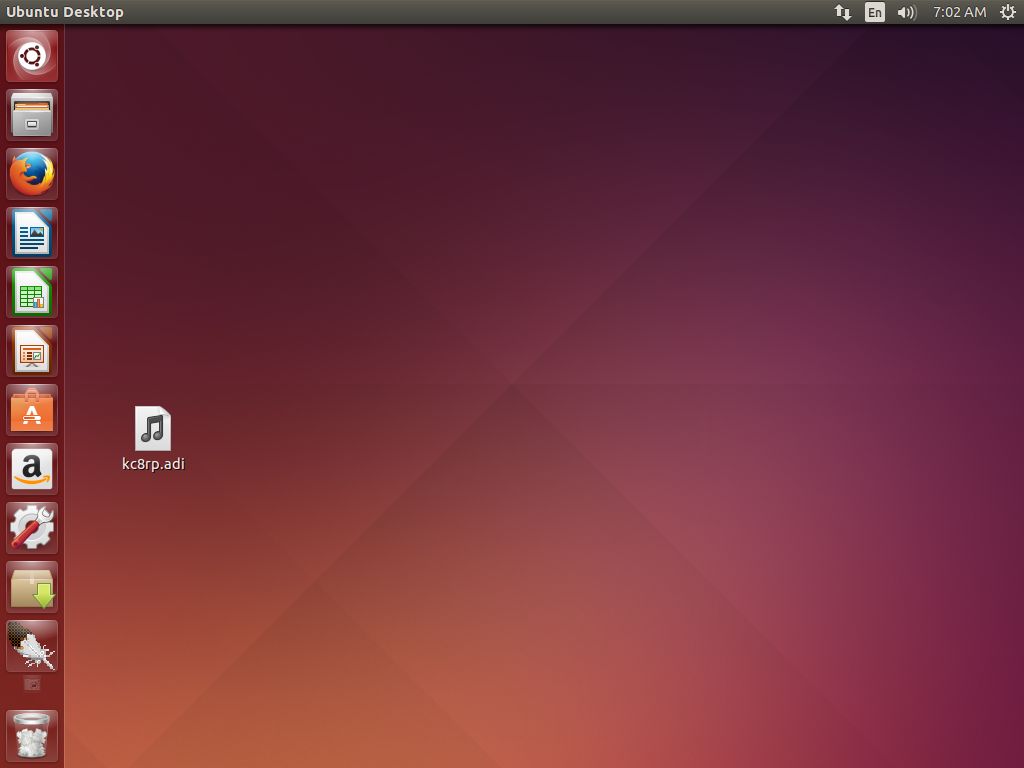Open the system power gear menu
1024x768 pixels.
click(x=1008, y=12)
